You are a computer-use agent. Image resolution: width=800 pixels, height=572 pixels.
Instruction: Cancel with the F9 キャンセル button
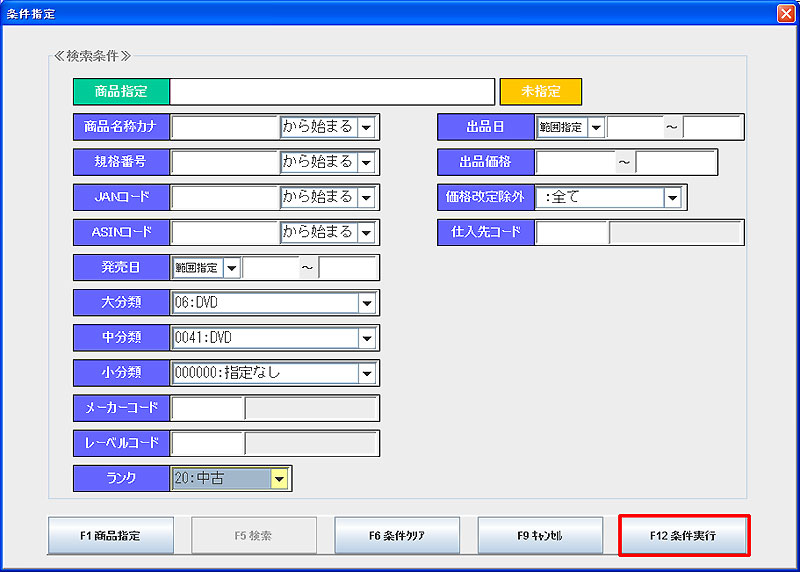[540, 536]
